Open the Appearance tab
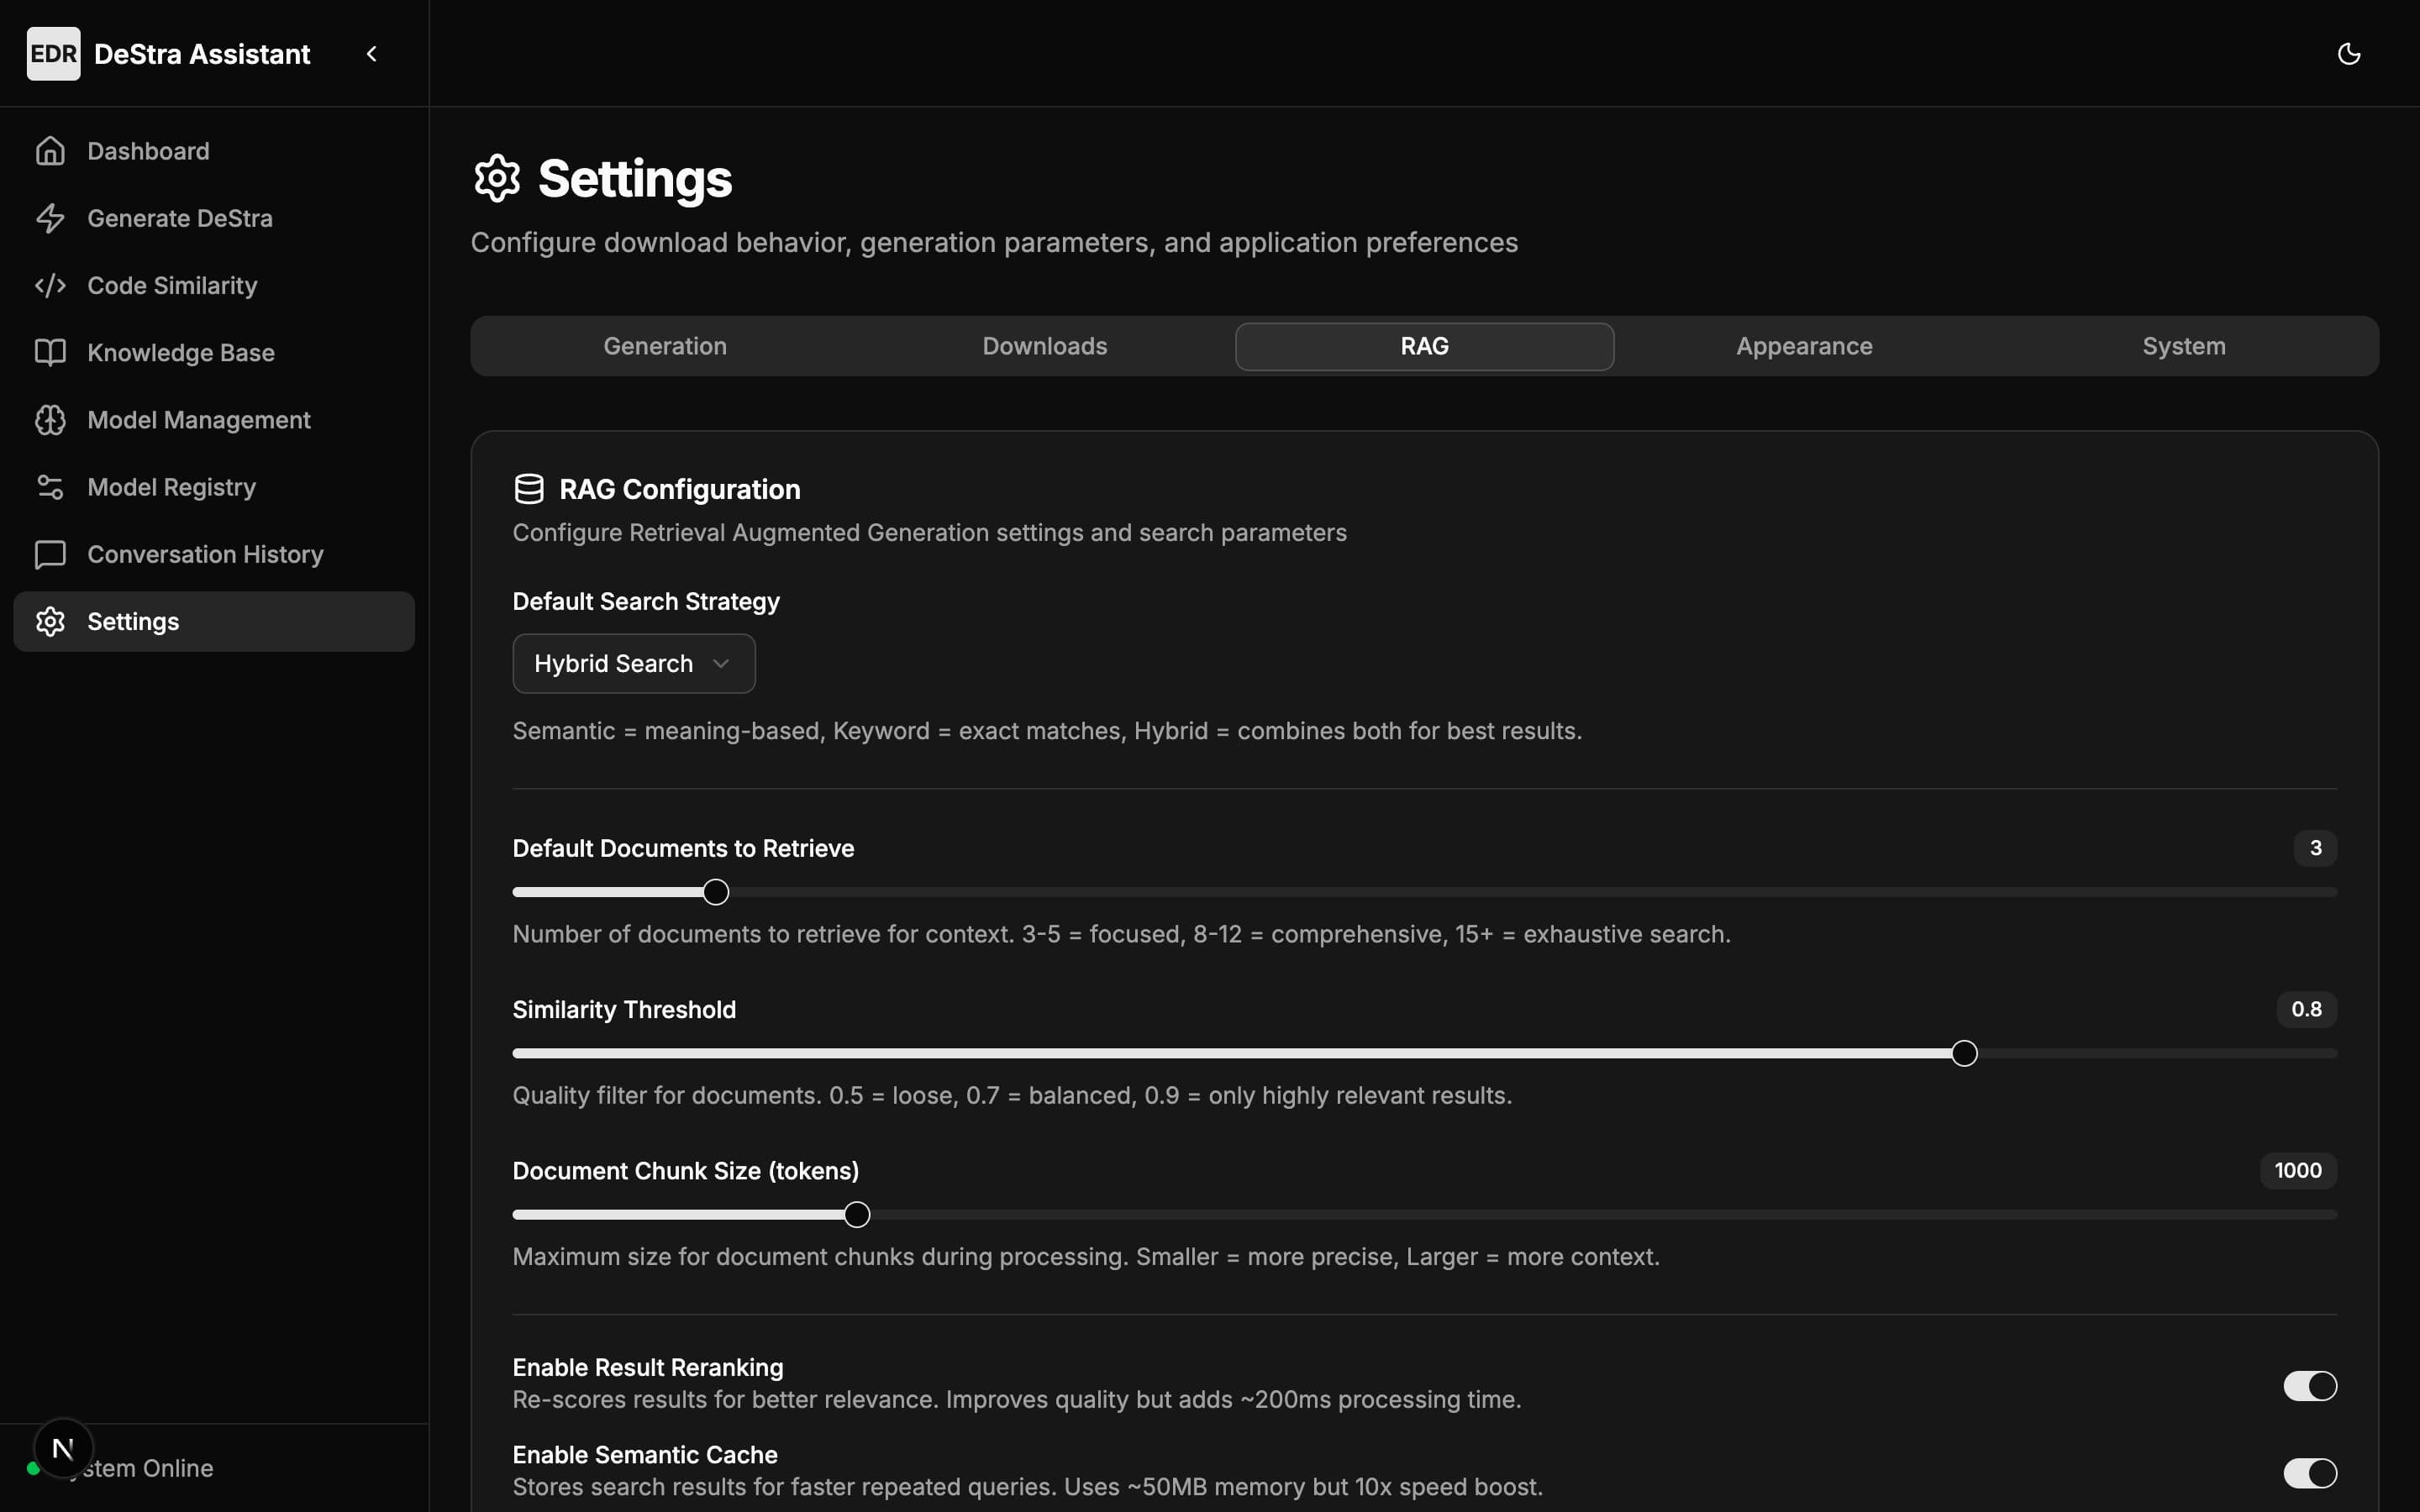Viewport: 2420px width, 1512px height. 1805,346
